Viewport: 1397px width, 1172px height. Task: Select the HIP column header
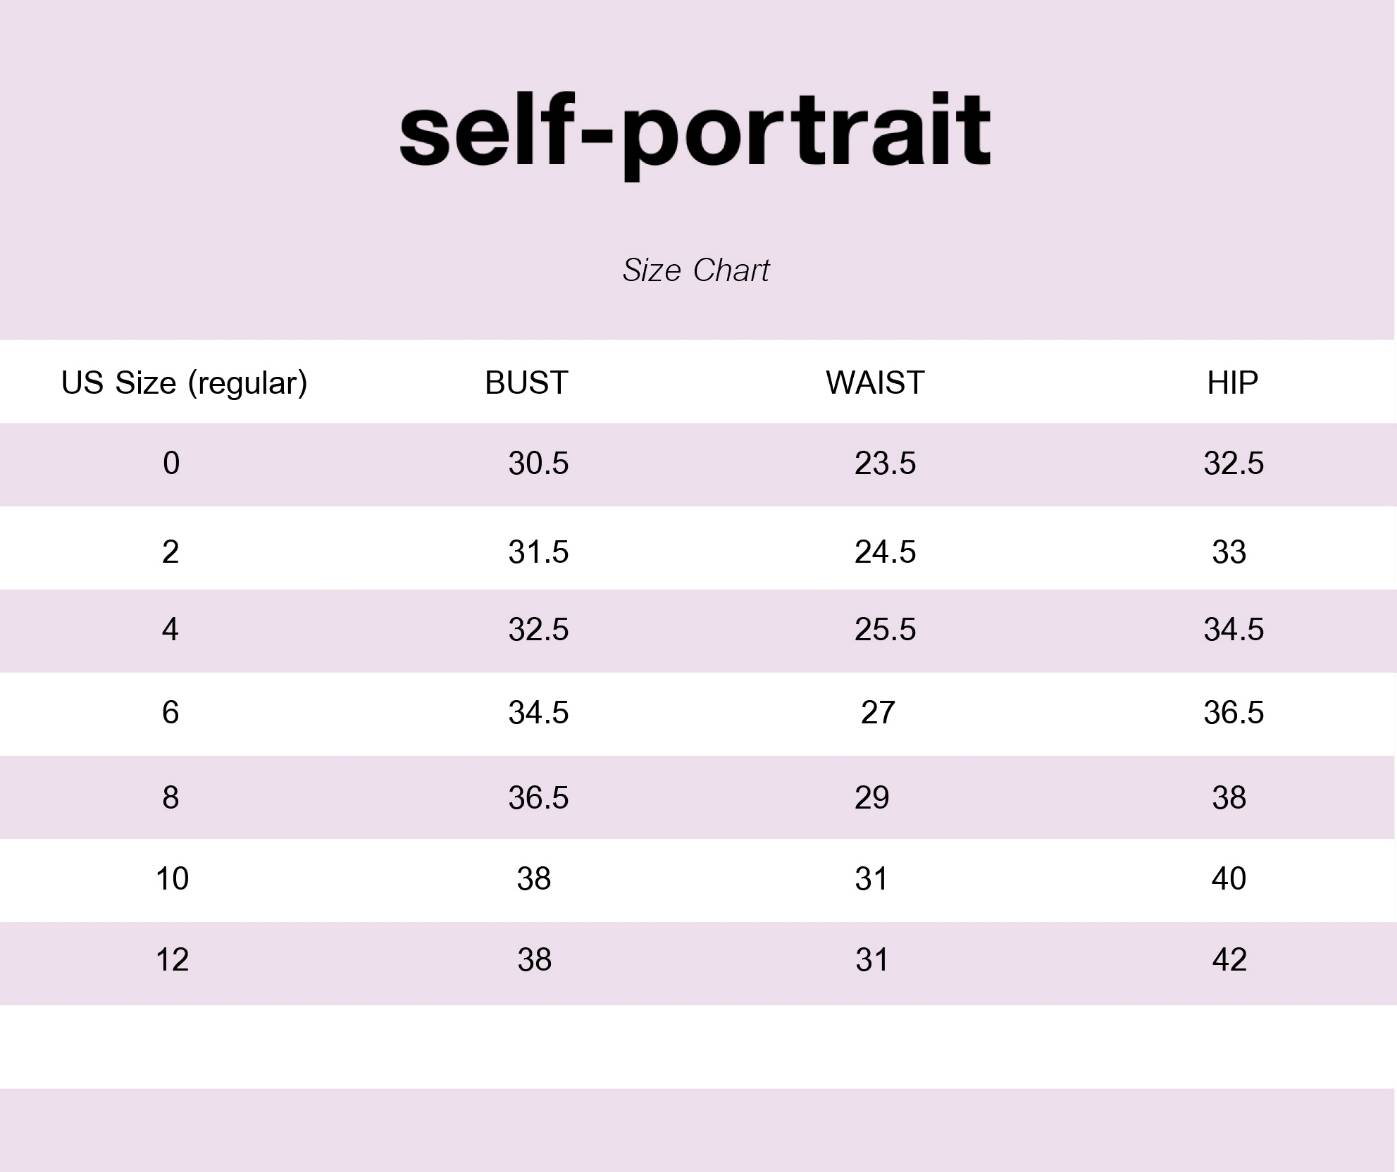pos(1232,383)
